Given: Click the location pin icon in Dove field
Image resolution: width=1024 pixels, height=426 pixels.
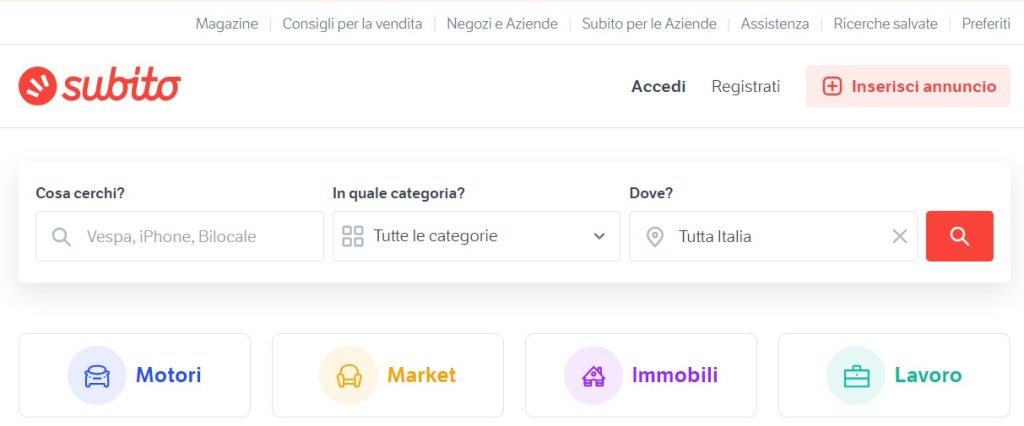Looking at the screenshot, I should [654, 237].
